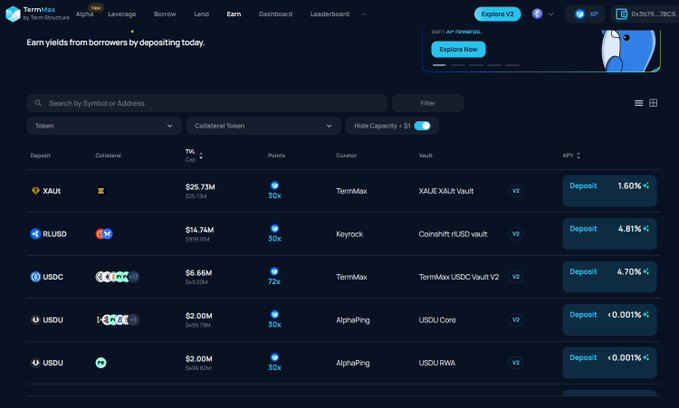
Task: Select the last banner carousel indicator
Action: tap(512, 65)
